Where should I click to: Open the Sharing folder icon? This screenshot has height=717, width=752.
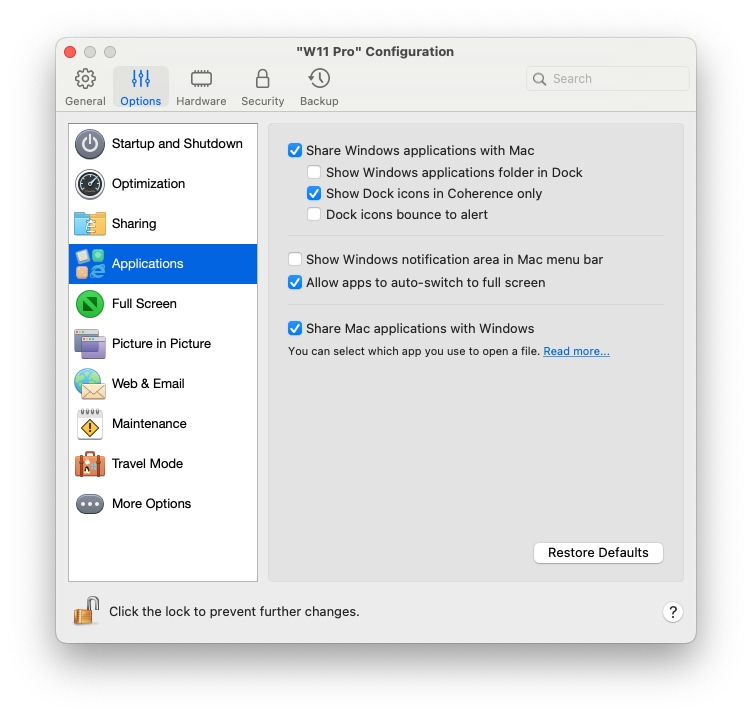tap(90, 224)
